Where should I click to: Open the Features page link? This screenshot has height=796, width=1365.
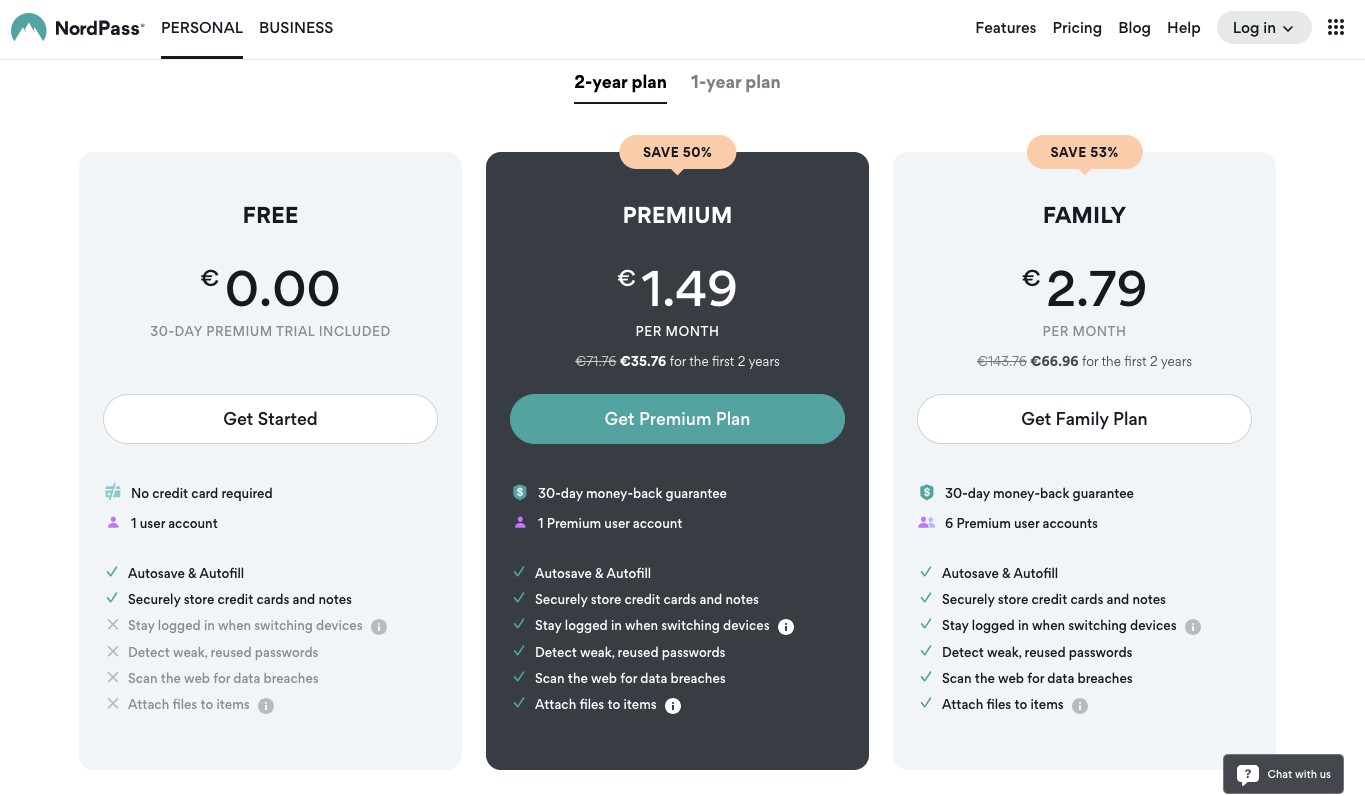pyautogui.click(x=1005, y=28)
